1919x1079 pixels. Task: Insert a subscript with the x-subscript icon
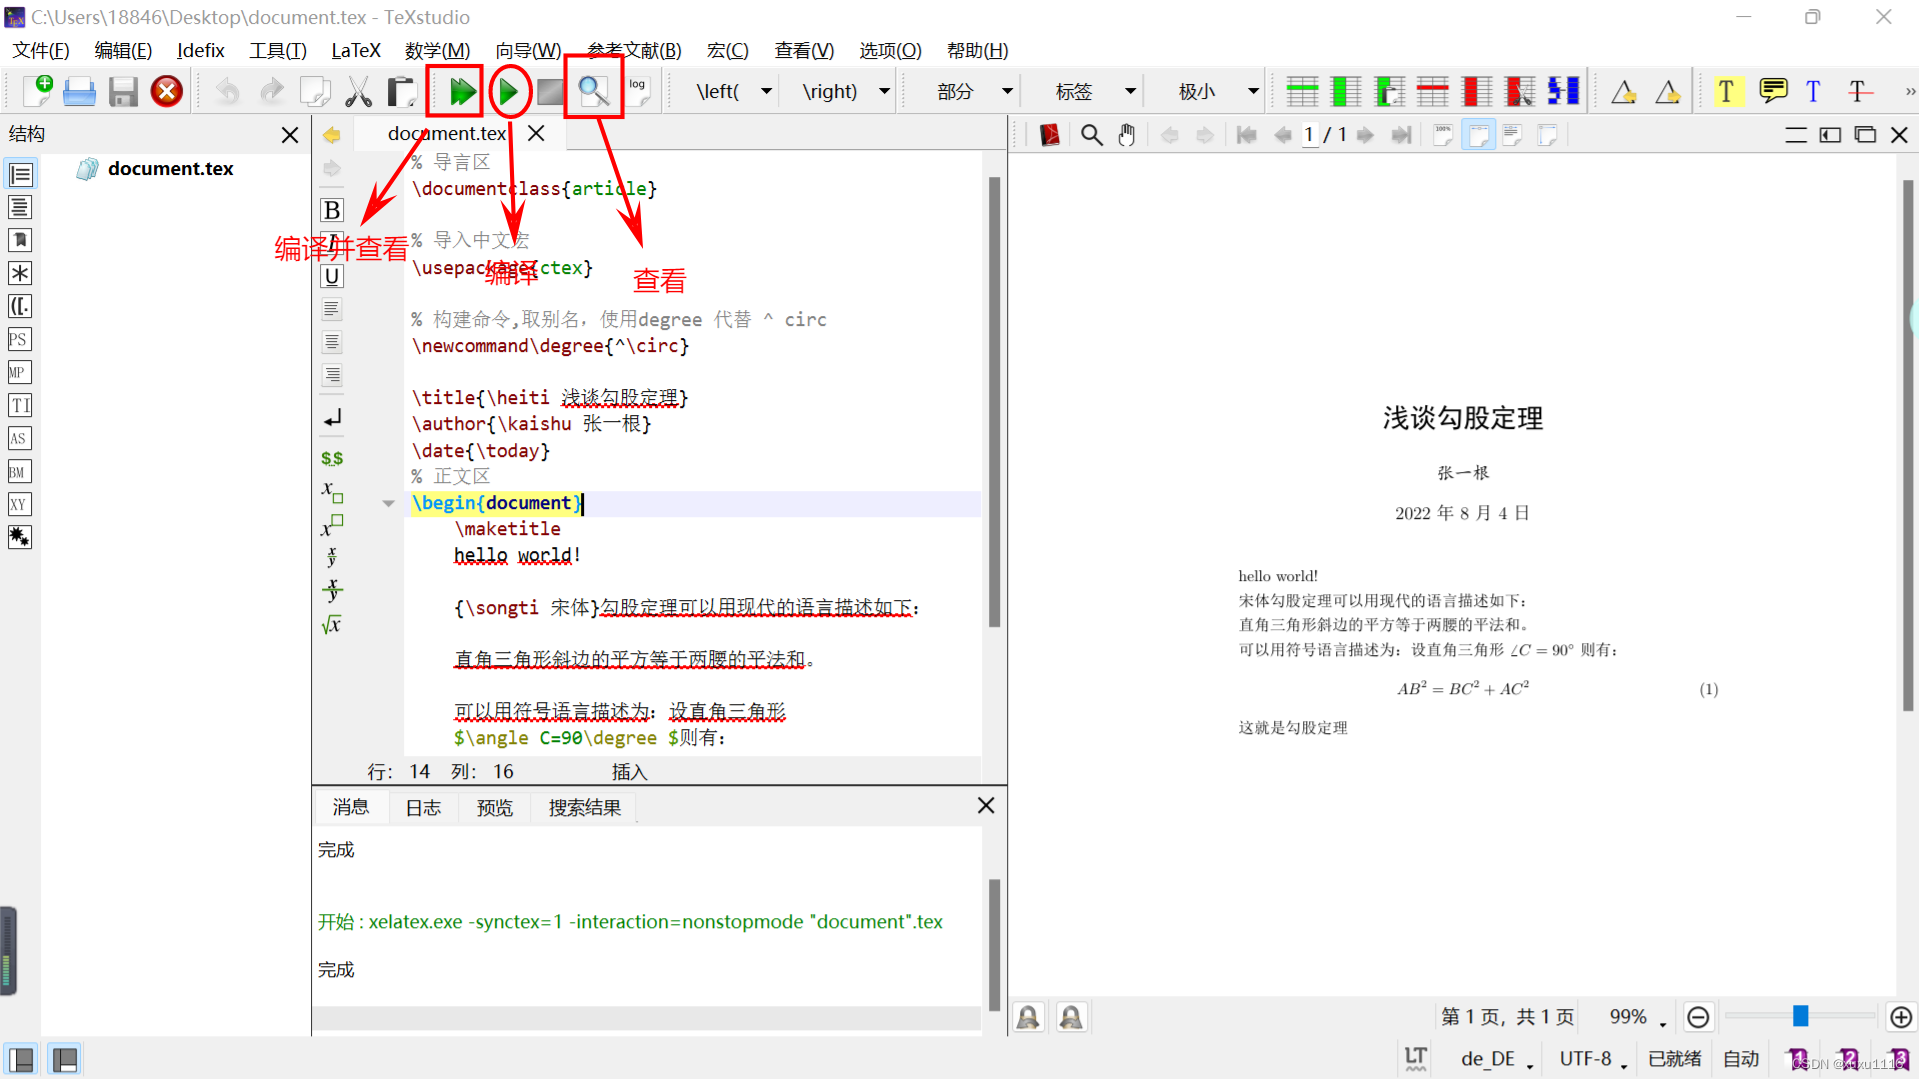click(332, 491)
